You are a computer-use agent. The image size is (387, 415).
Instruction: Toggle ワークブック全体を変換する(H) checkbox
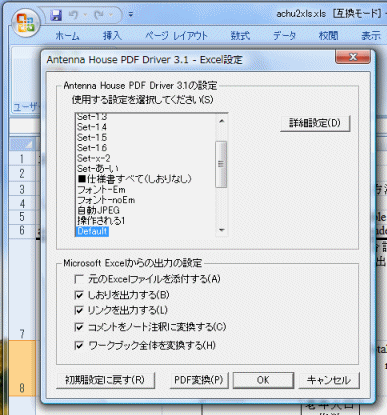(x=79, y=345)
